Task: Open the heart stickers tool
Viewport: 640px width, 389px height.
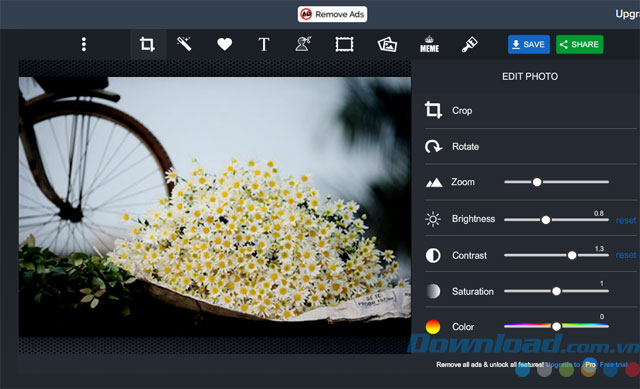Action: click(x=224, y=44)
